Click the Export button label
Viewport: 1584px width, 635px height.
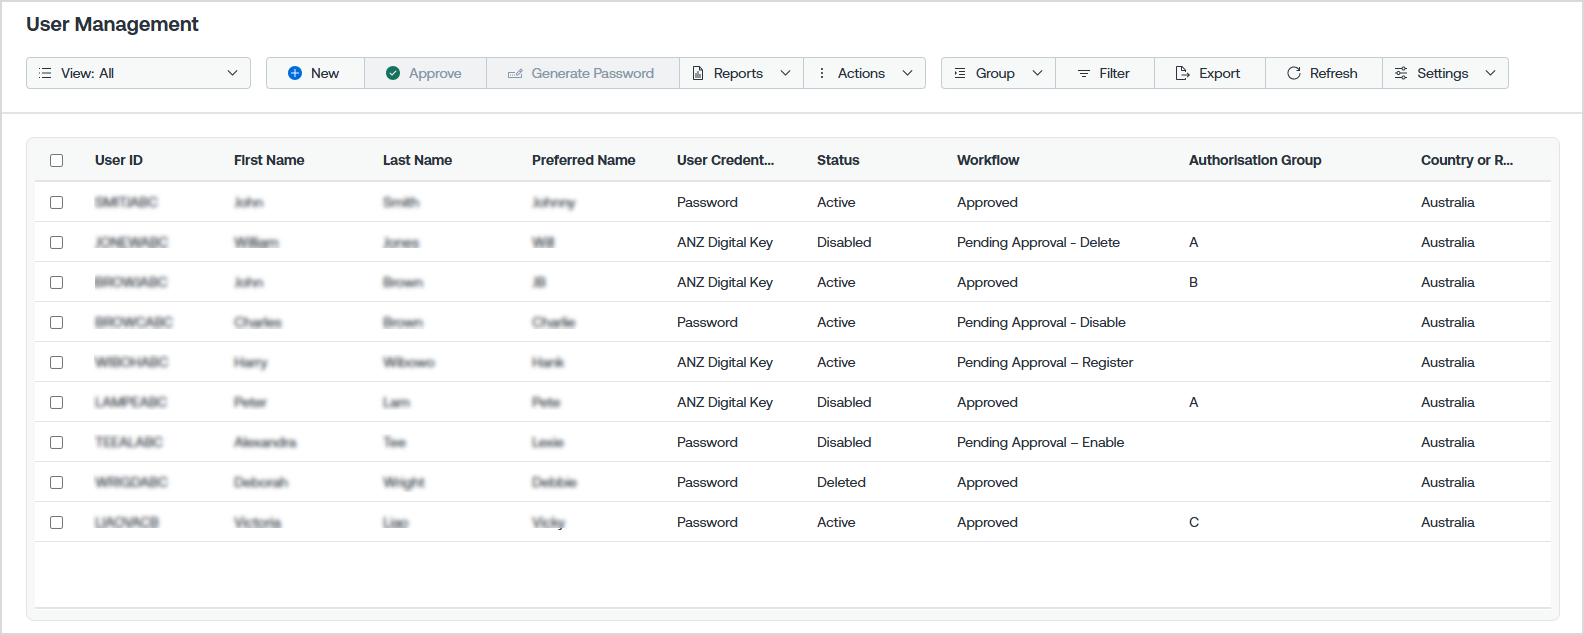pyautogui.click(x=1219, y=73)
